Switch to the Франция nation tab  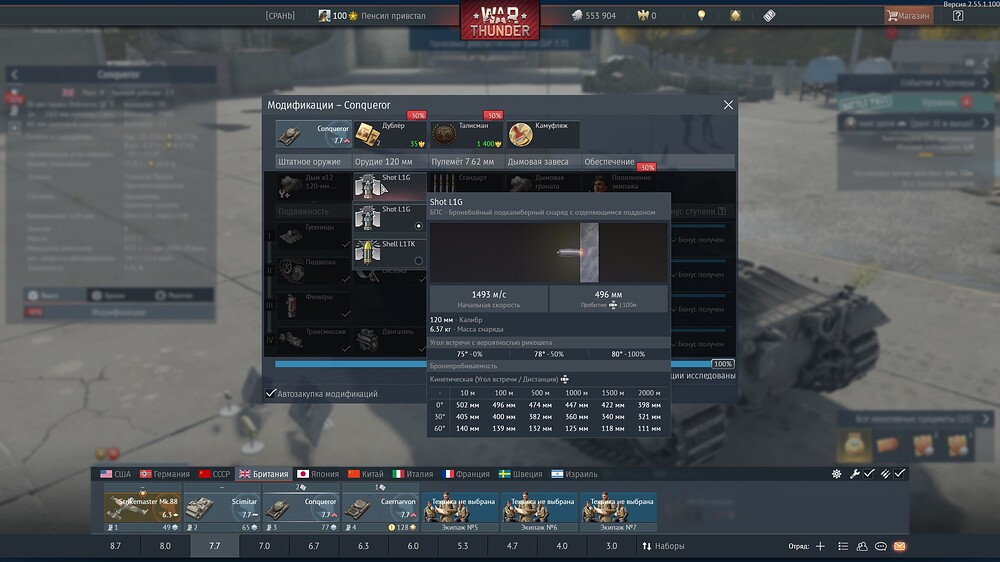pos(466,474)
